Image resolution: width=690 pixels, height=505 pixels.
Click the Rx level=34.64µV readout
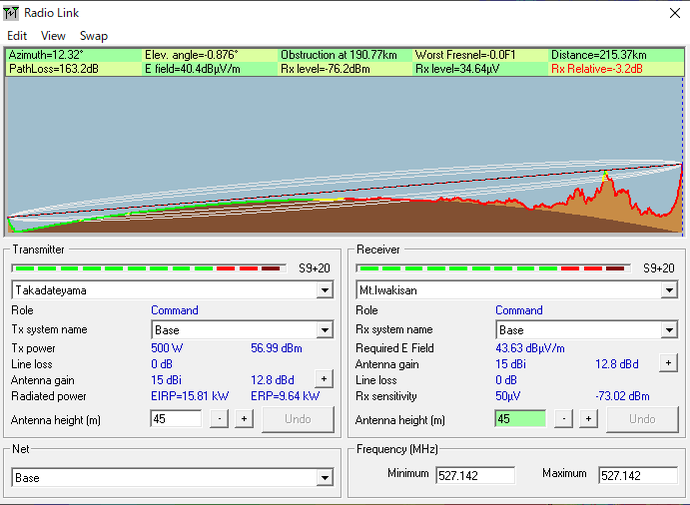pos(457,69)
